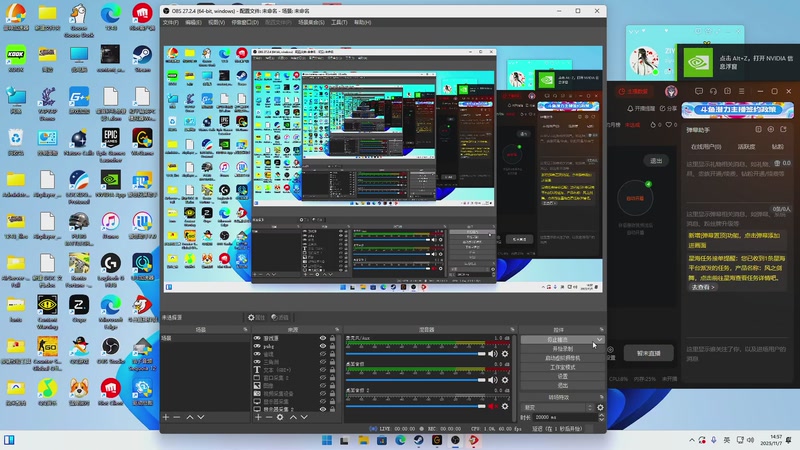Move source down in sources toolbar

coord(304,417)
